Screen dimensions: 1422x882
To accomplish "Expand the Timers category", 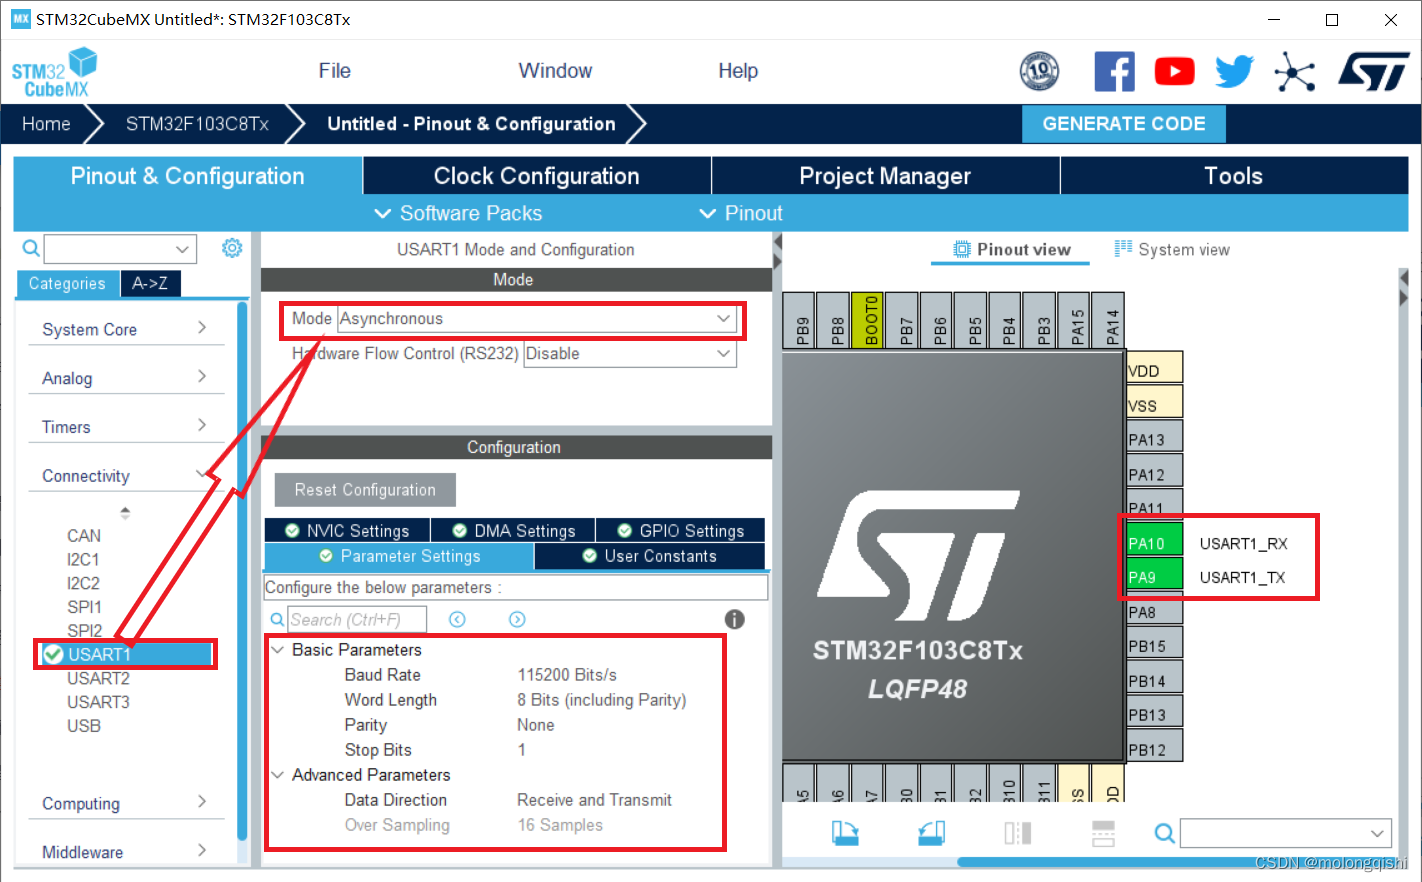I will click(126, 427).
